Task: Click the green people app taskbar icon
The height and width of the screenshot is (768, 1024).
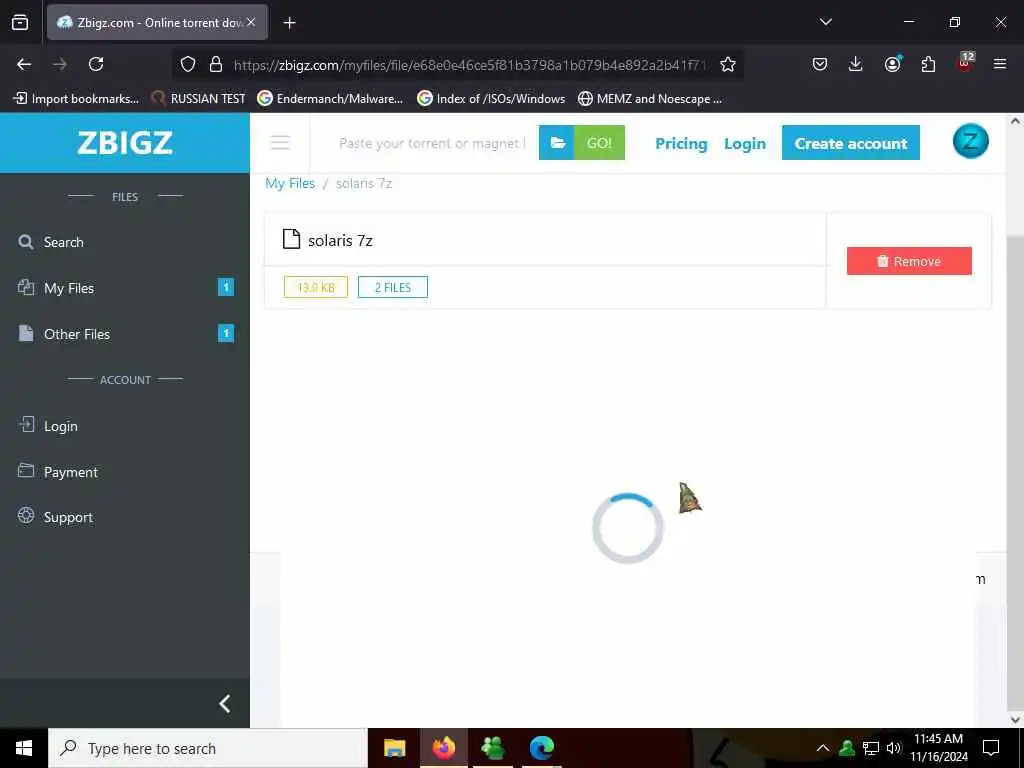Action: point(492,748)
